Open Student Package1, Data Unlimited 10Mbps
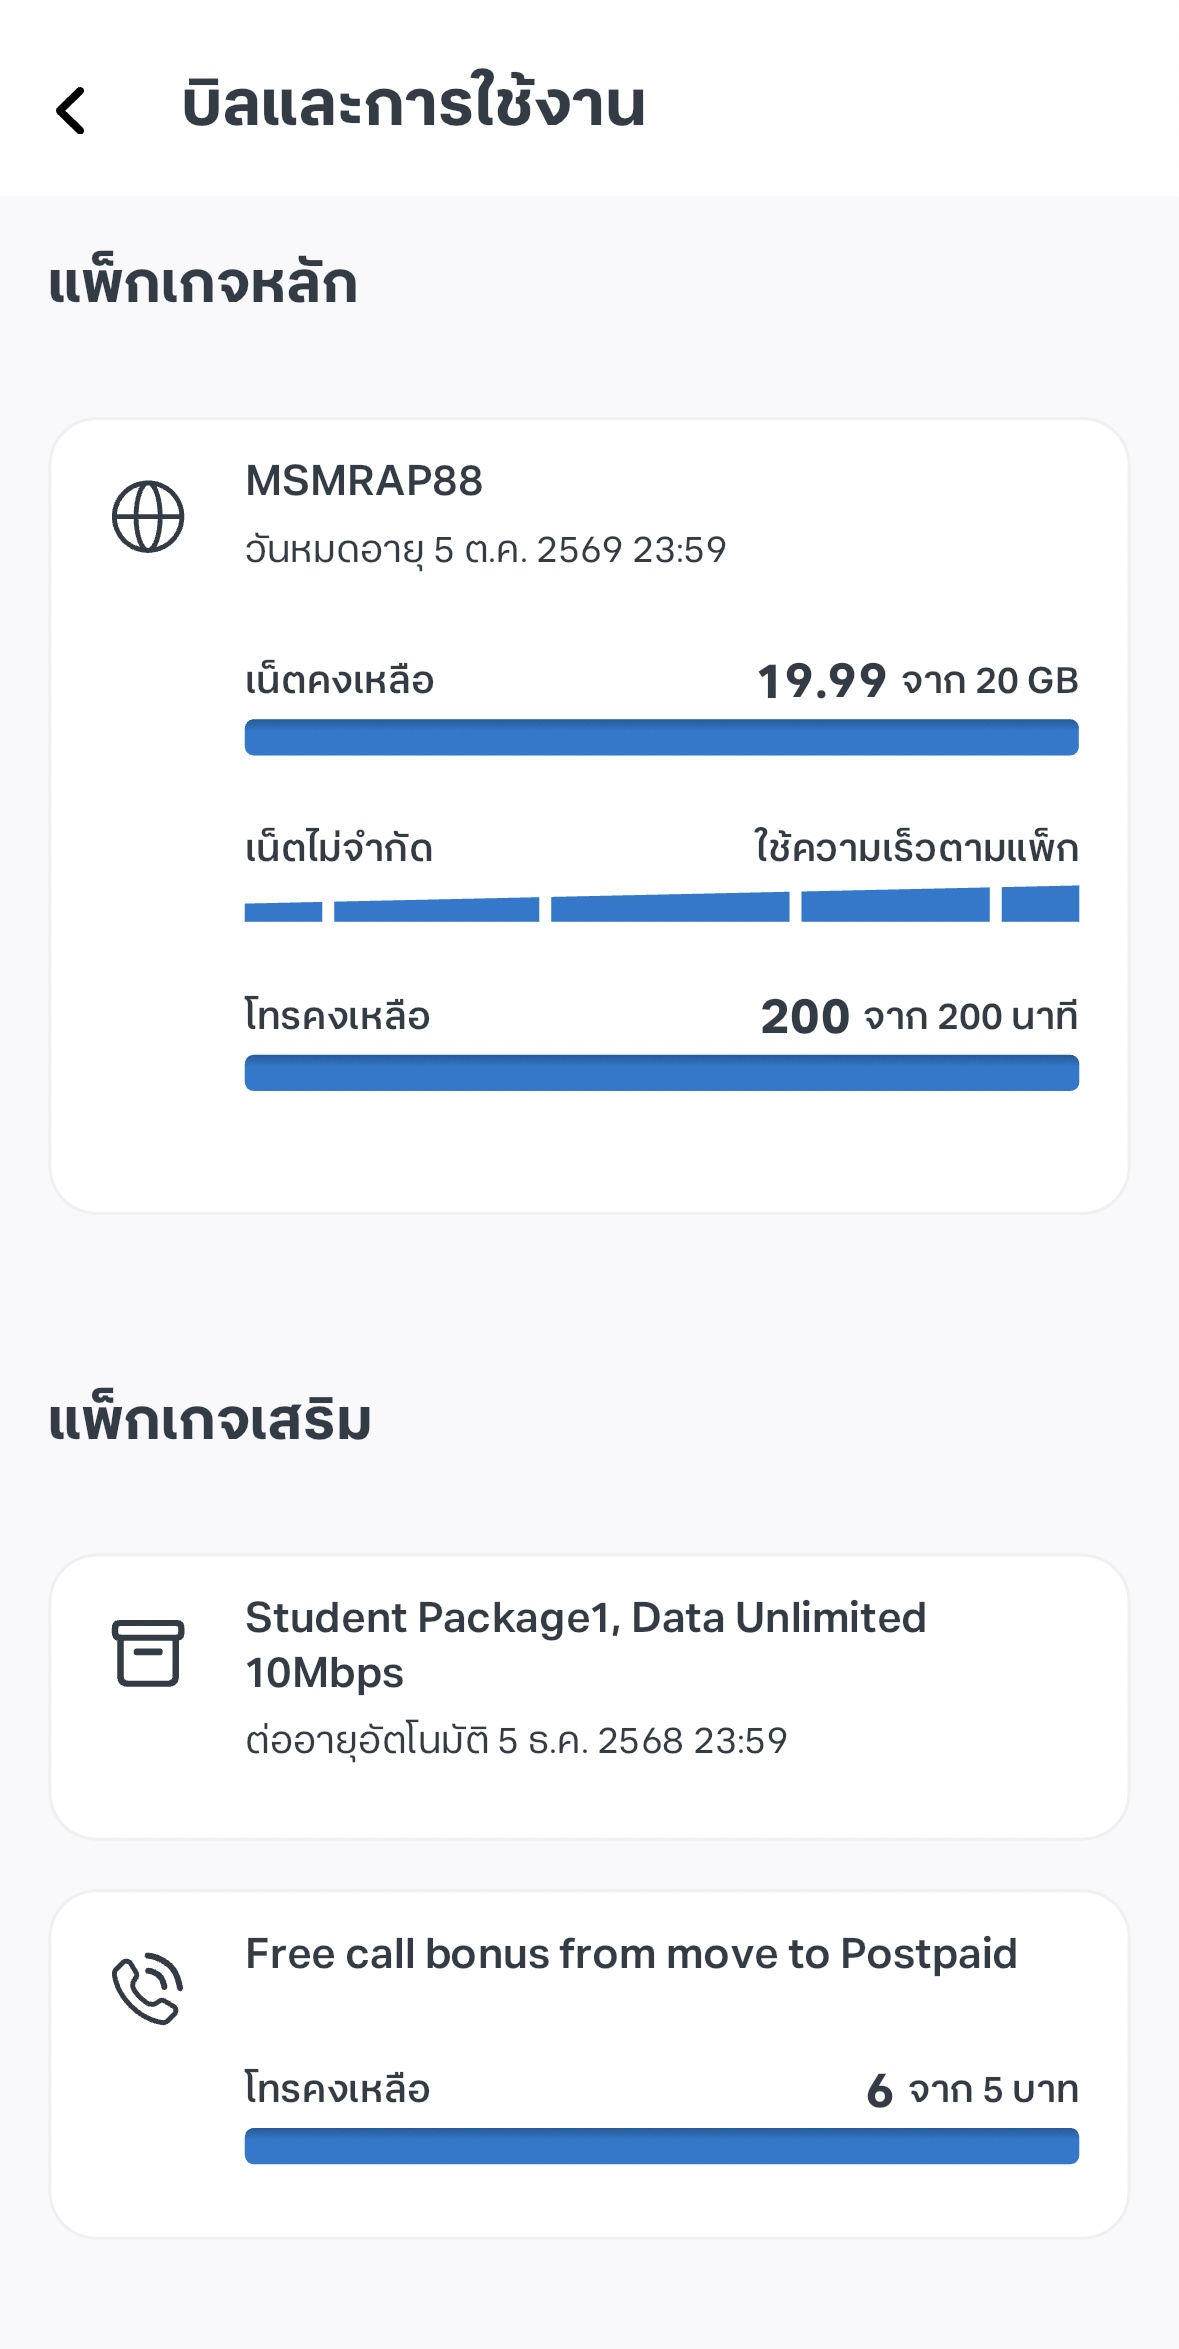The image size is (1179, 2349). 586,1644
